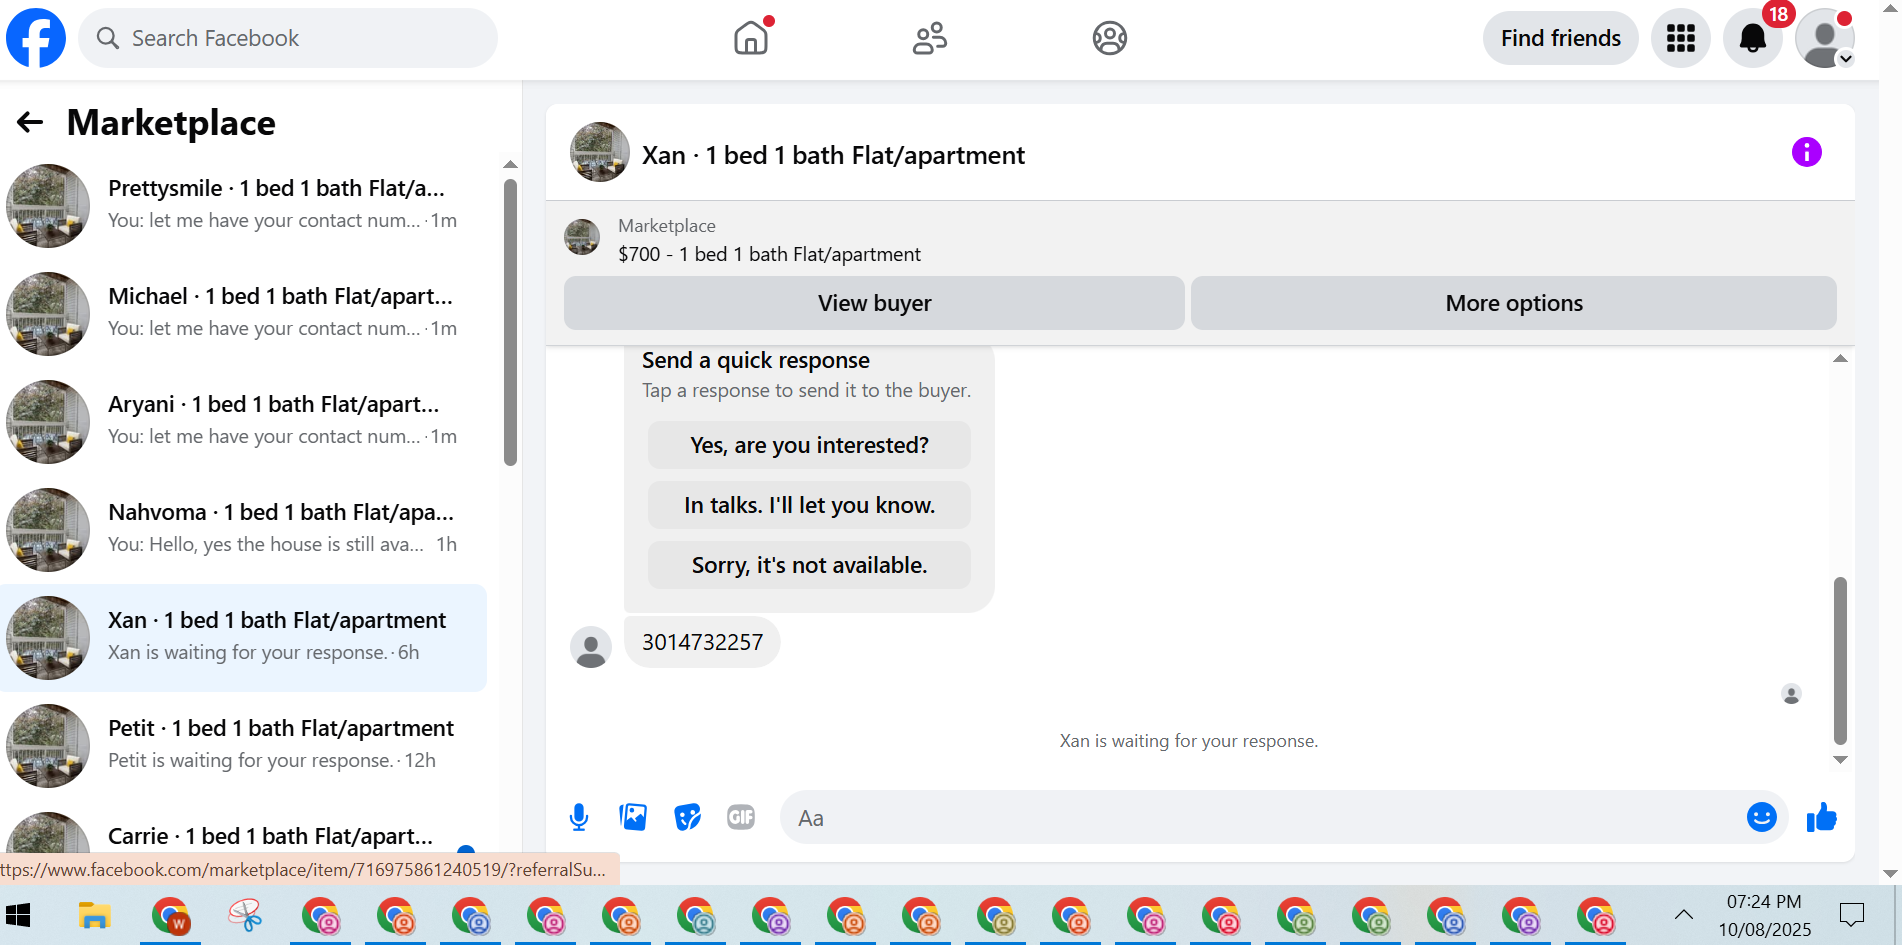Open the Windows Action Center icon
The height and width of the screenshot is (945, 1902).
point(1852,914)
